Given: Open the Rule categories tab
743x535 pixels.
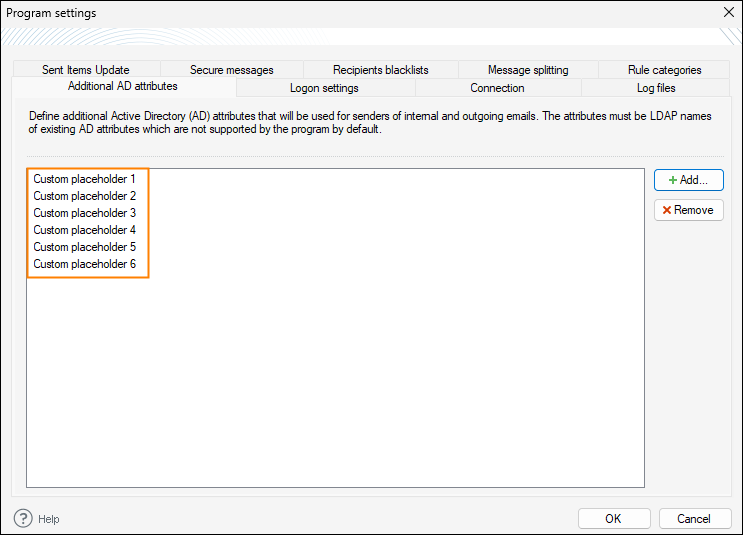Looking at the screenshot, I should [x=664, y=70].
